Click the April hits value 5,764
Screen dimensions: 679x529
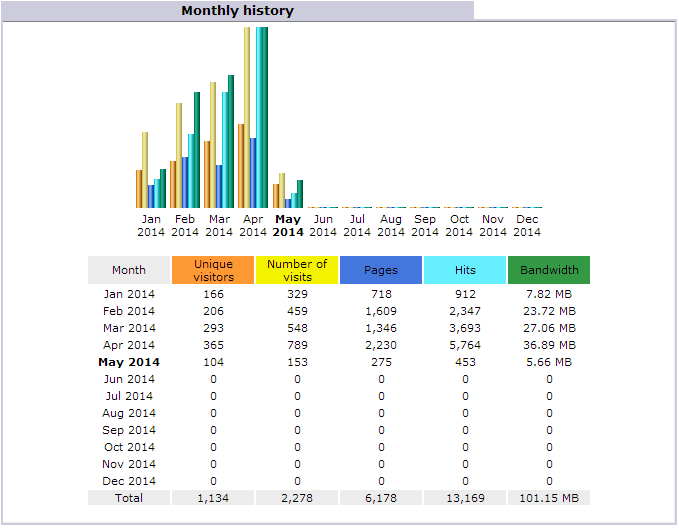pyautogui.click(x=465, y=345)
